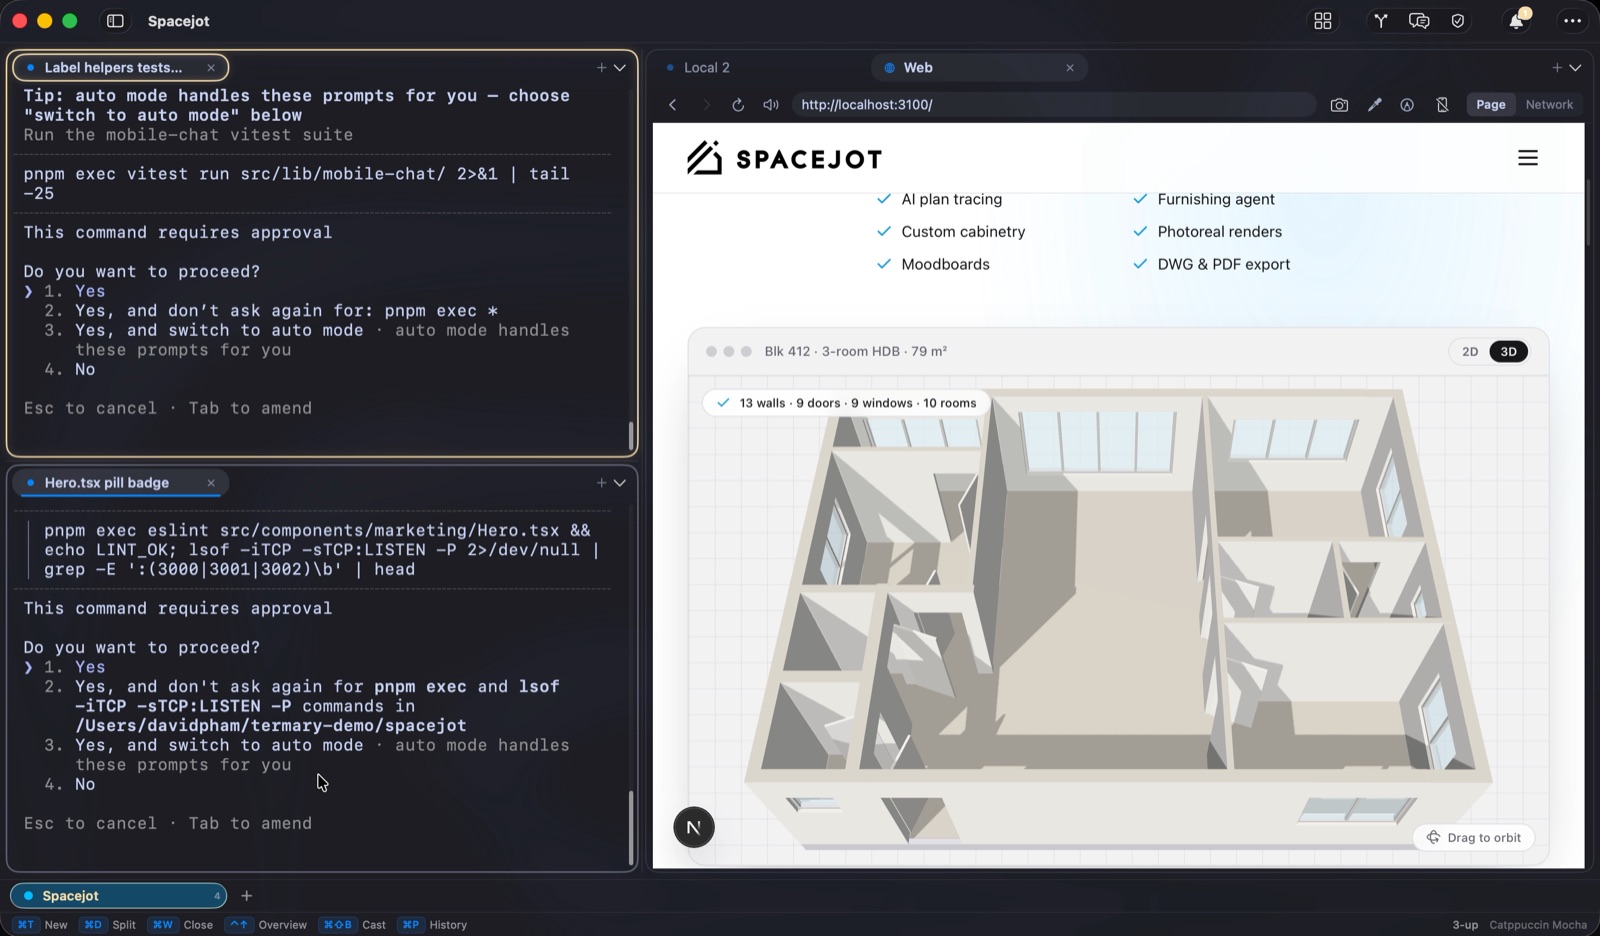Select the Spacejot workspace tab
1600x936 pixels.
click(118, 896)
